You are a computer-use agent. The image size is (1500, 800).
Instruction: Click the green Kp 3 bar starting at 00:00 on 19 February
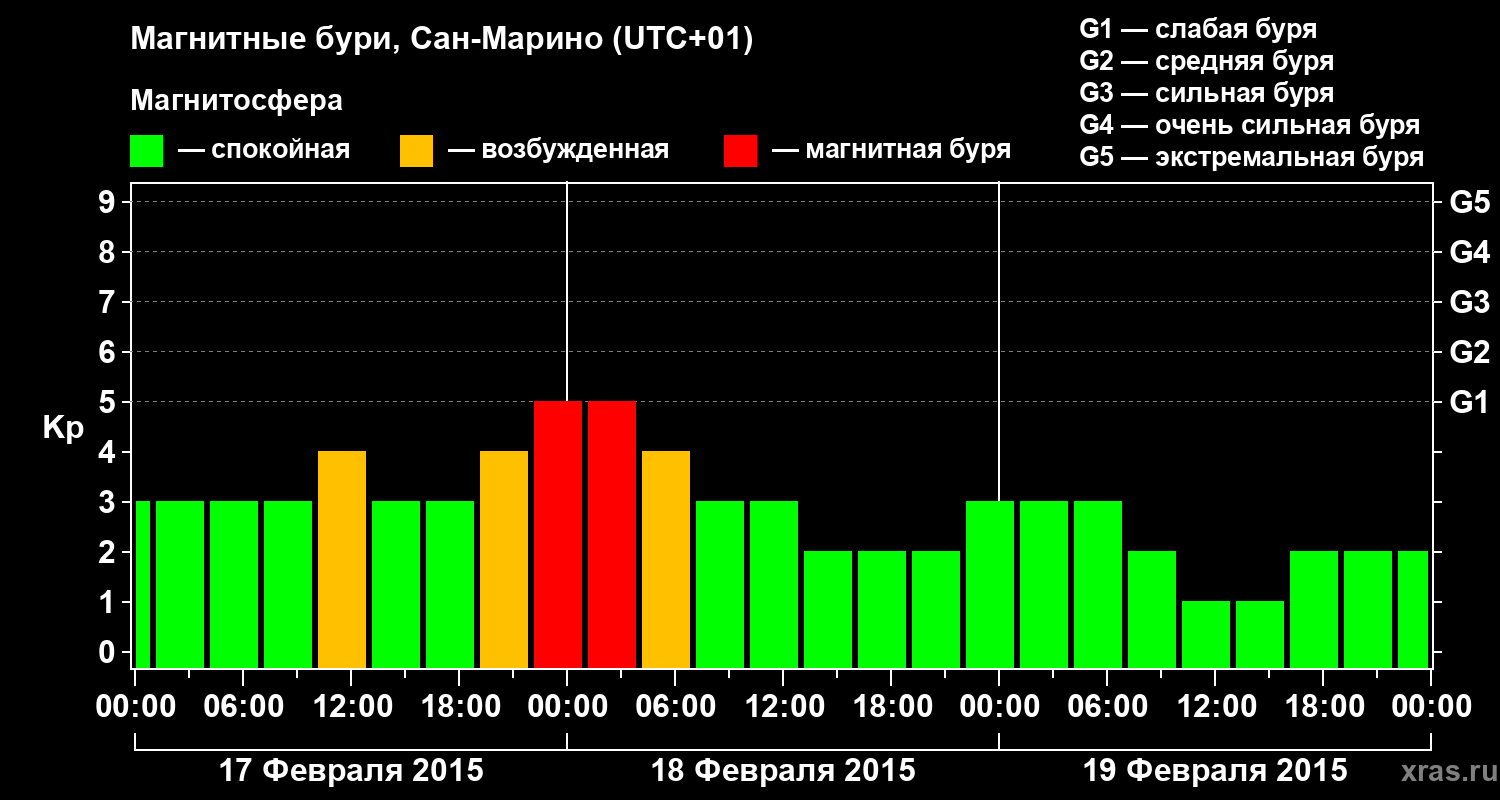click(x=1044, y=584)
